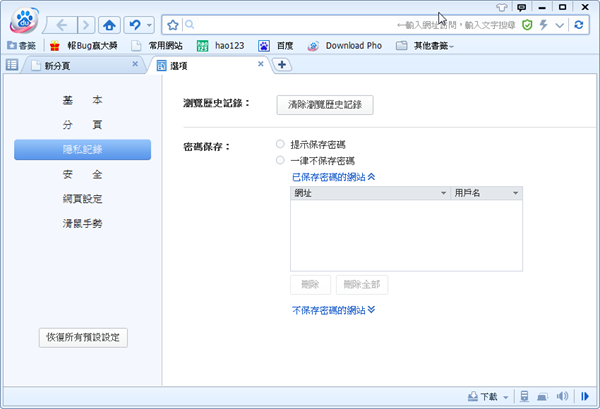This screenshot has width=600, height=409.
Task: Click the 刪除全部 button
Action: click(362, 285)
